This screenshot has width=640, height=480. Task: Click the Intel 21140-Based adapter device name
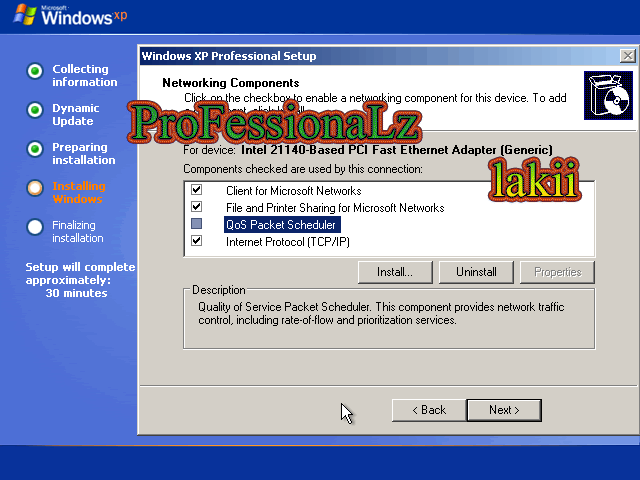coord(397,150)
